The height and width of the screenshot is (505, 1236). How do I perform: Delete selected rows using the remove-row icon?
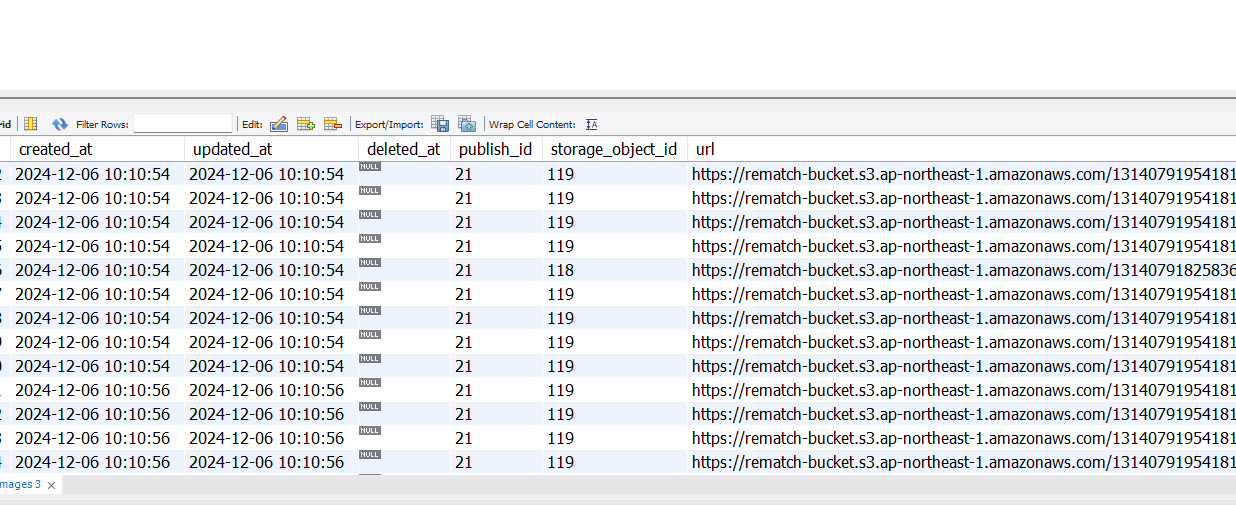pos(333,124)
